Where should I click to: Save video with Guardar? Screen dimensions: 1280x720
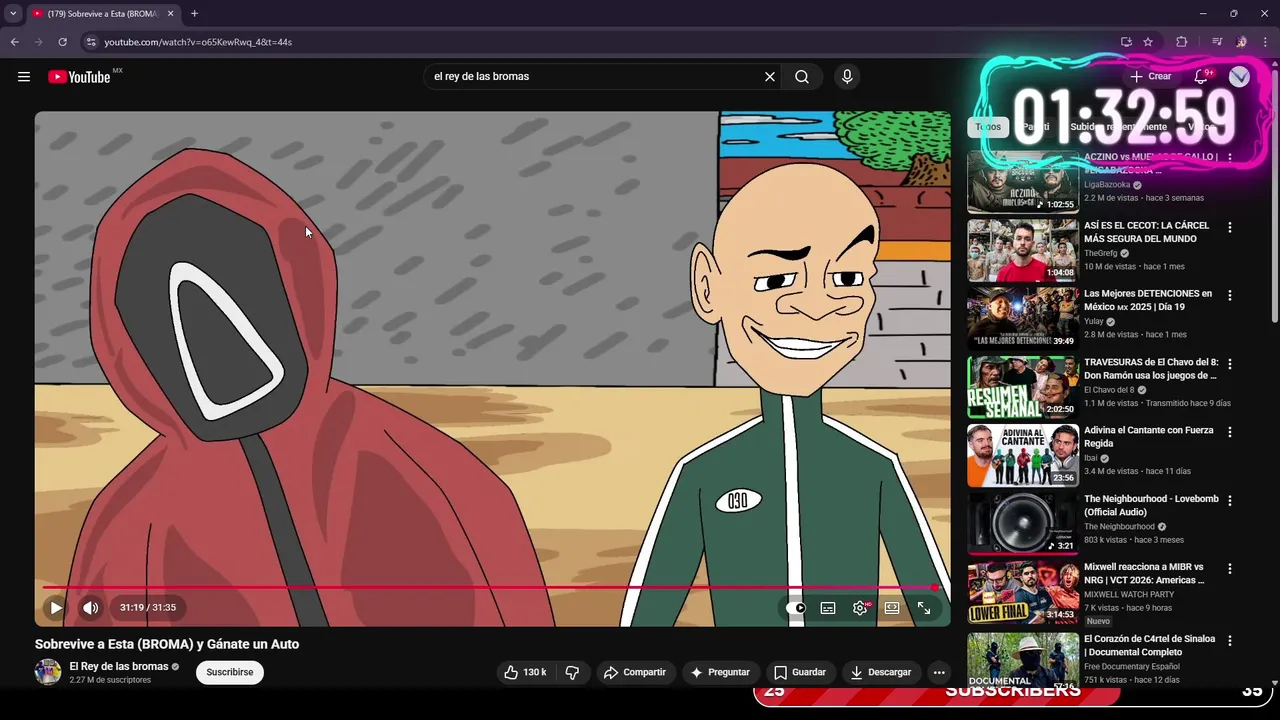pos(800,672)
